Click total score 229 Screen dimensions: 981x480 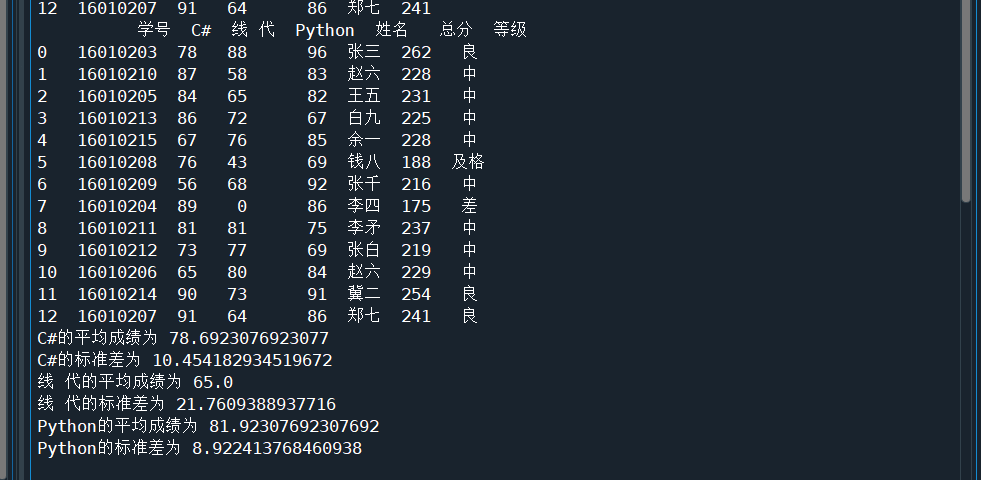point(416,272)
